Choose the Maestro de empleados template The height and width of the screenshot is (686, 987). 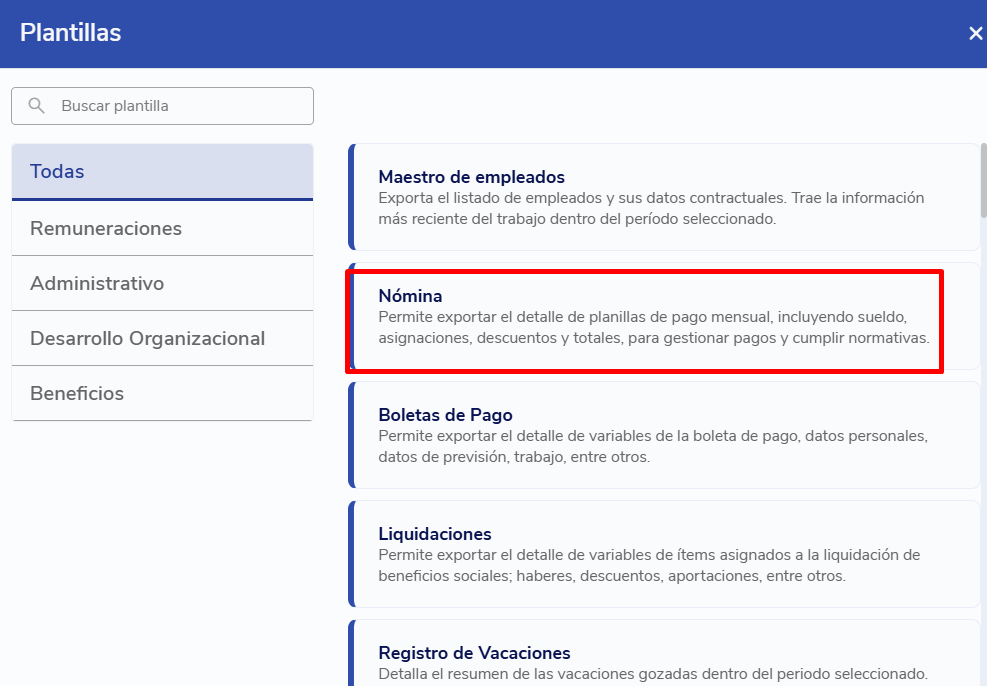[471, 177]
